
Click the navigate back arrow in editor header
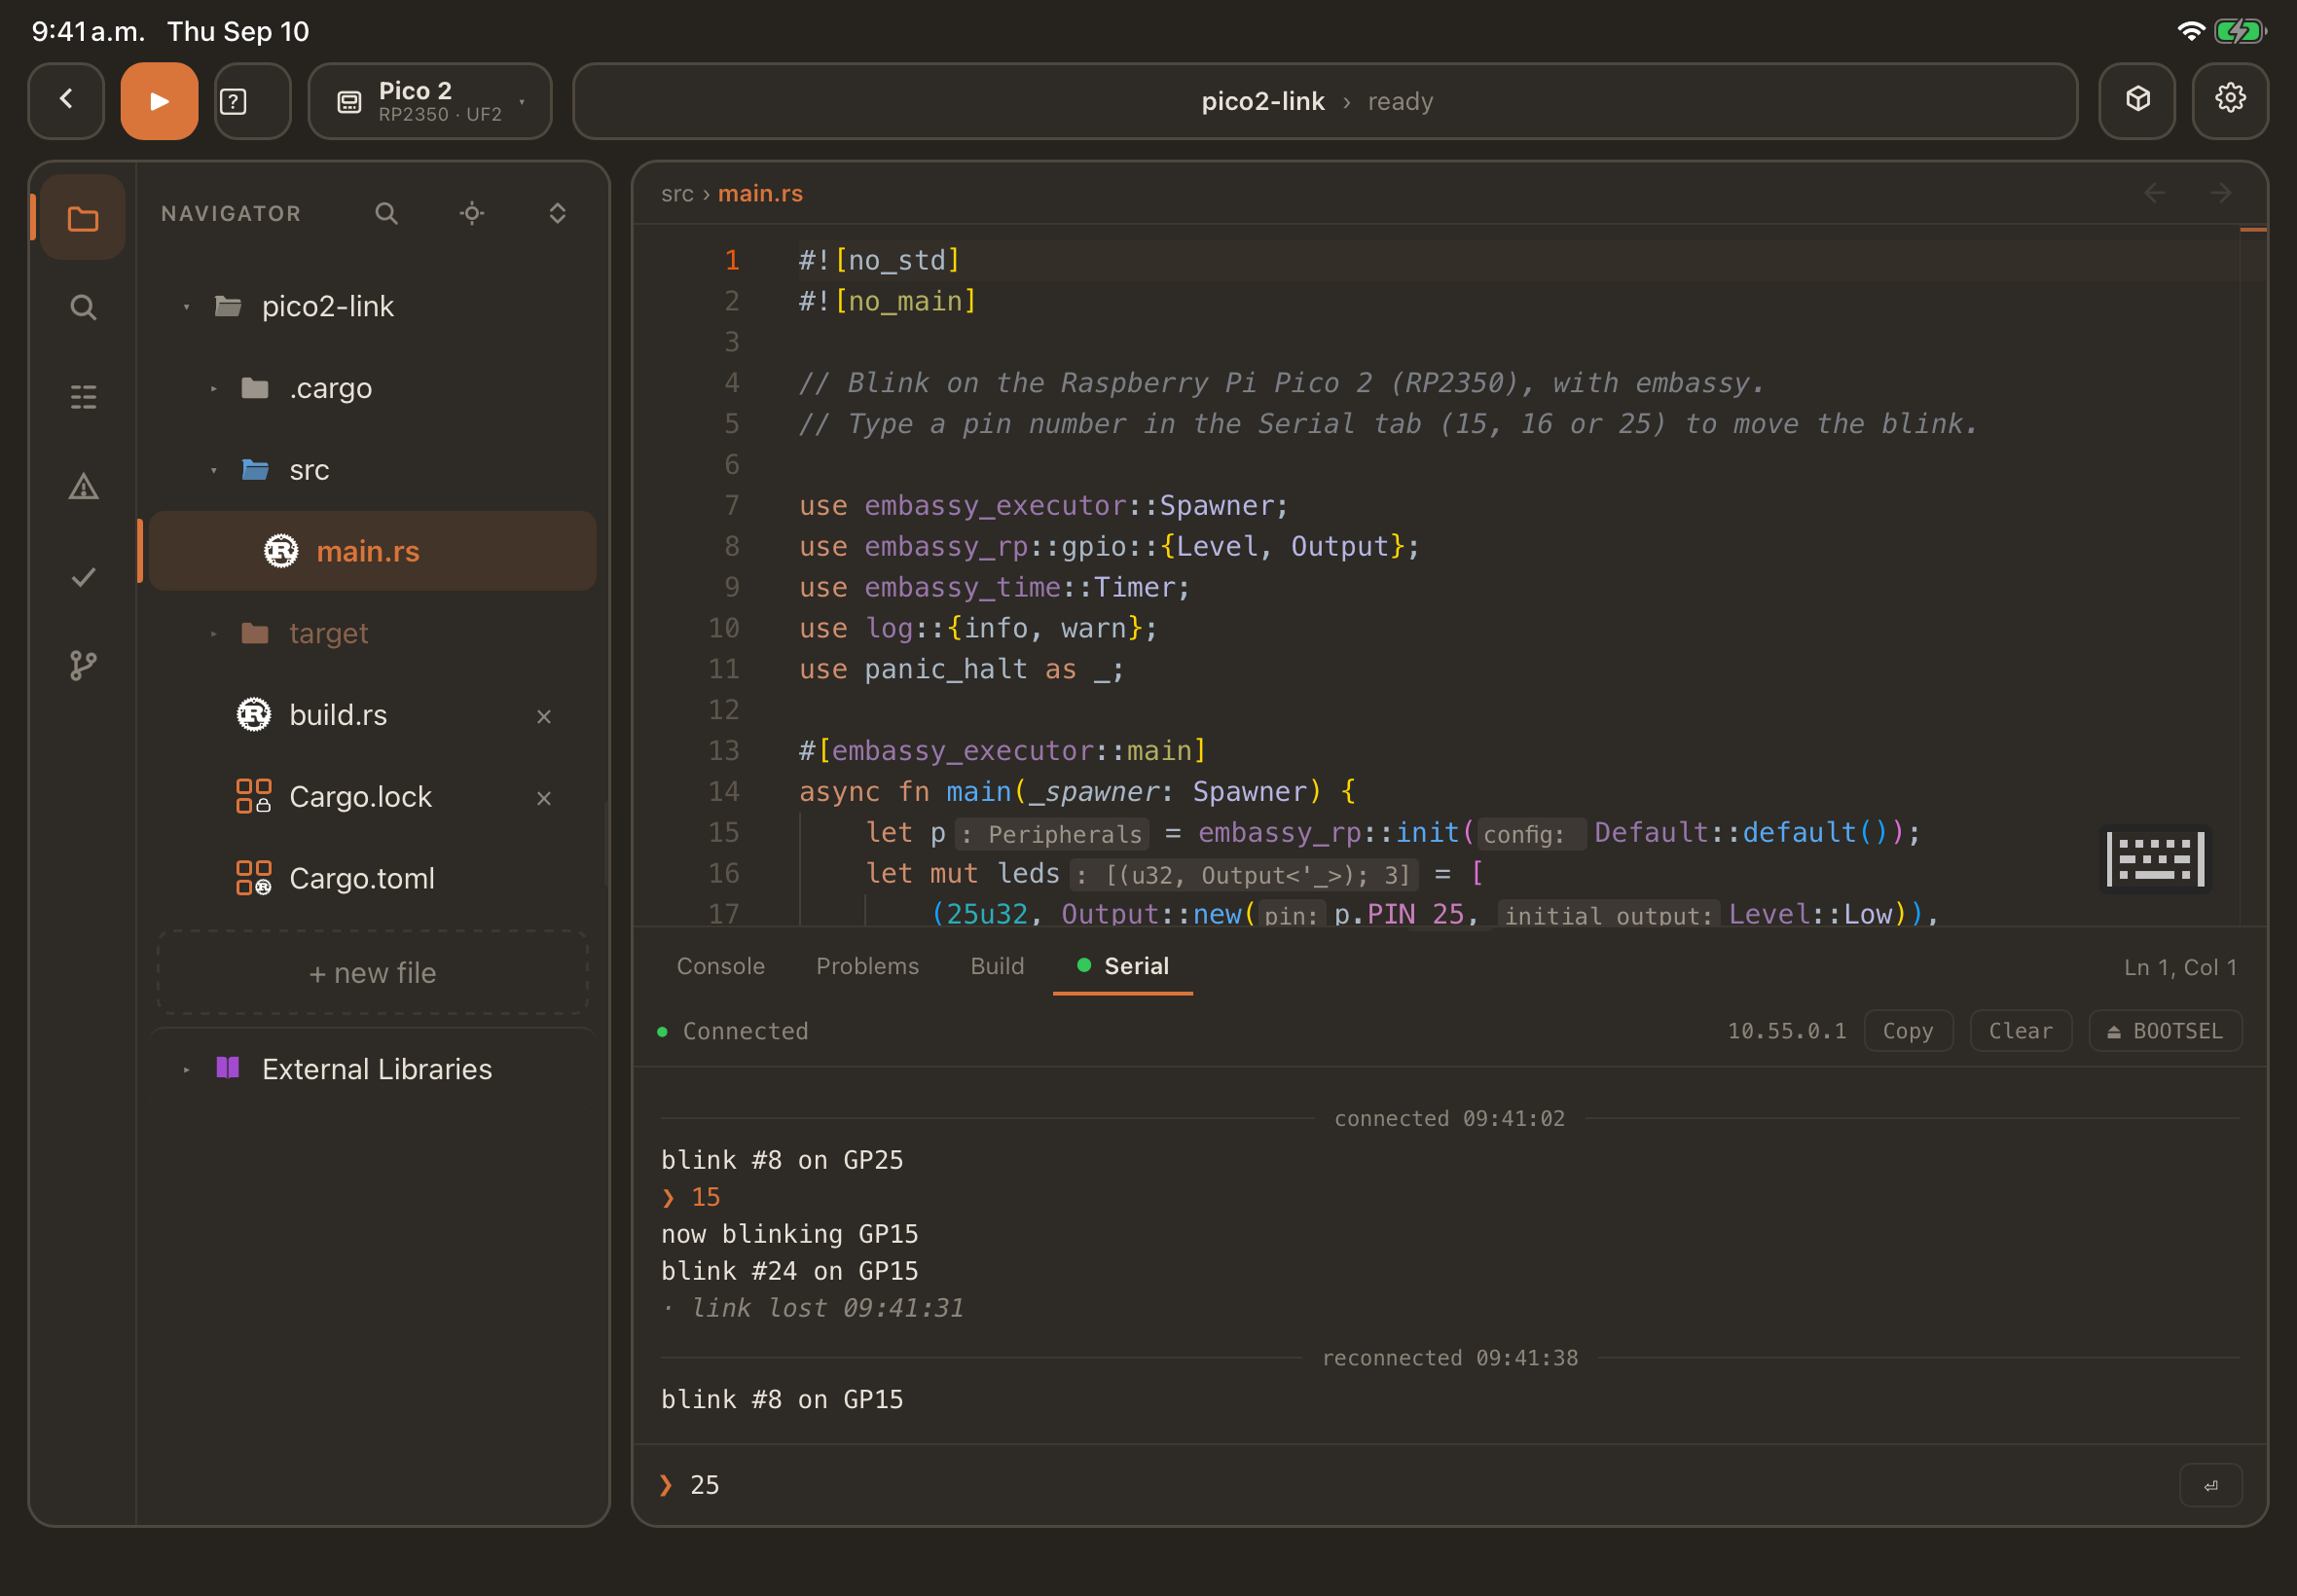[x=2155, y=193]
